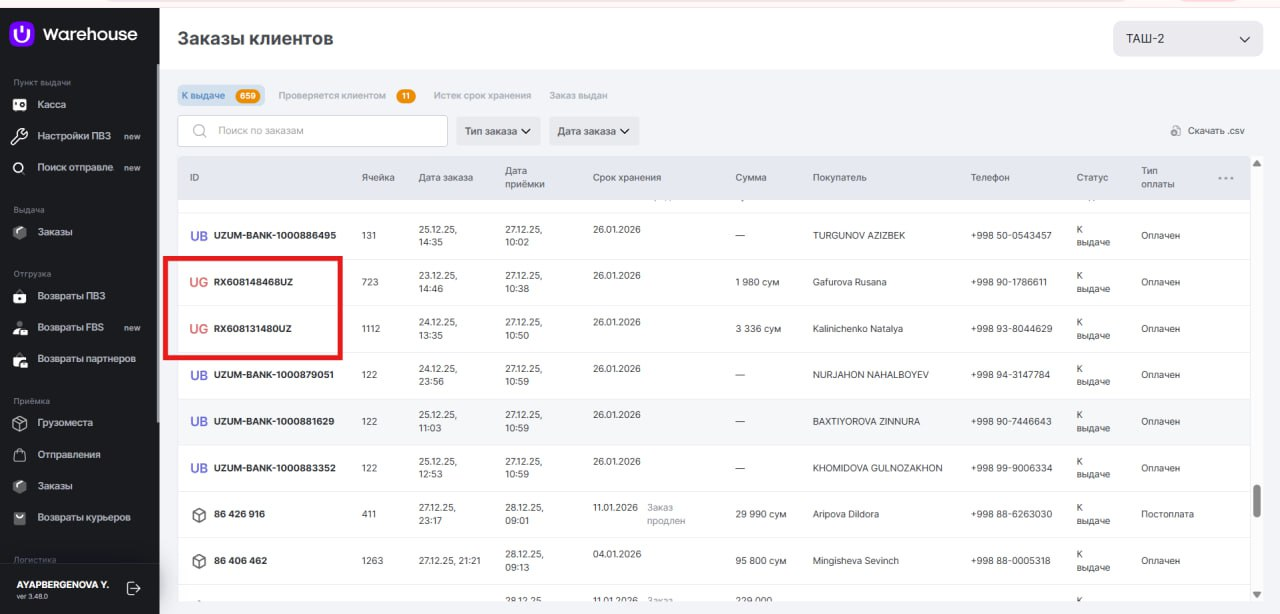
Task: Open Поиск отправления search icon
Action: [x=18, y=168]
